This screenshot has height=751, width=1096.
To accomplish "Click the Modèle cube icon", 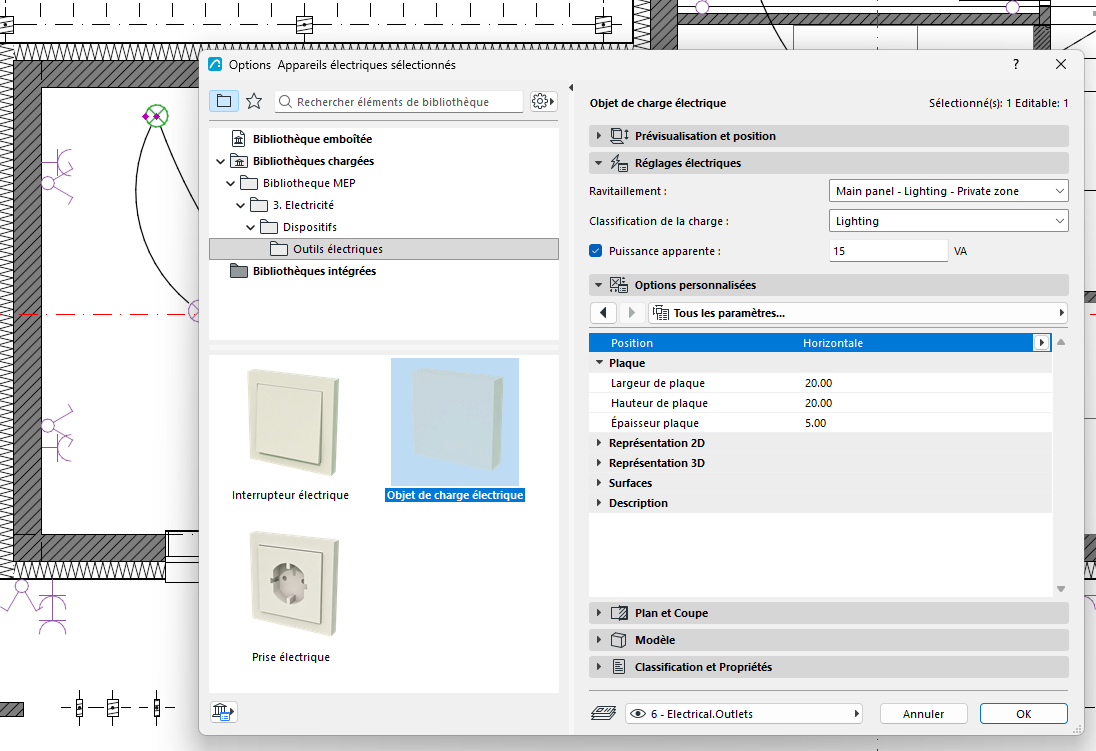I will point(619,640).
